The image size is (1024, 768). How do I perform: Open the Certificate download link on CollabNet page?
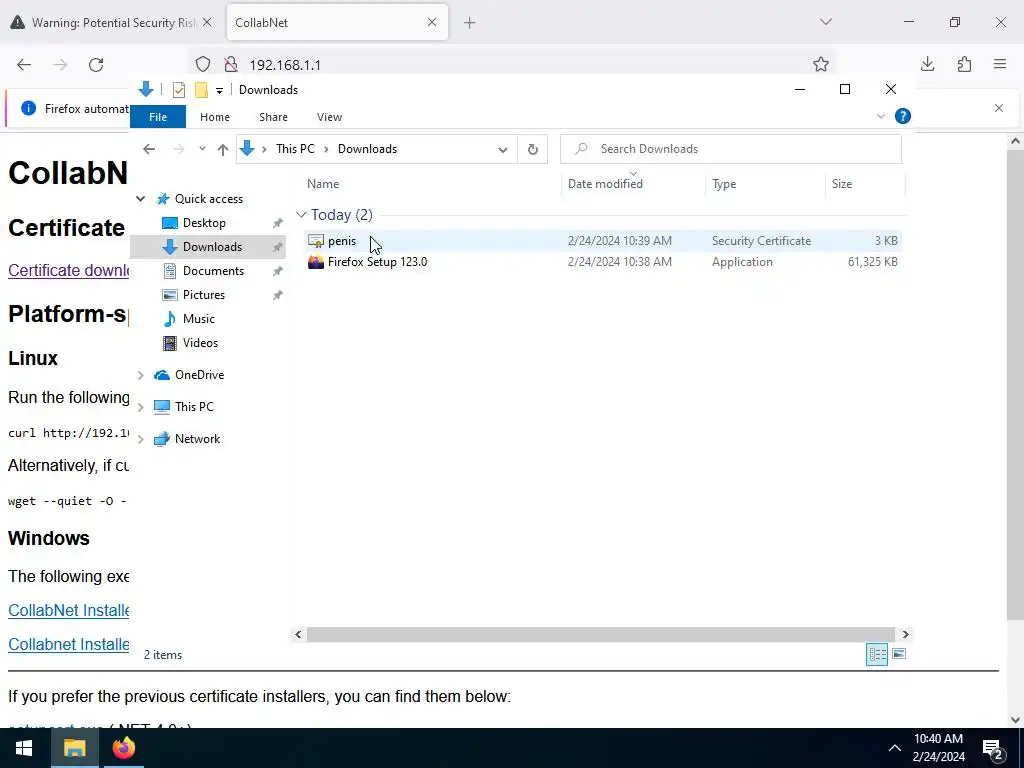pyautogui.click(x=69, y=270)
